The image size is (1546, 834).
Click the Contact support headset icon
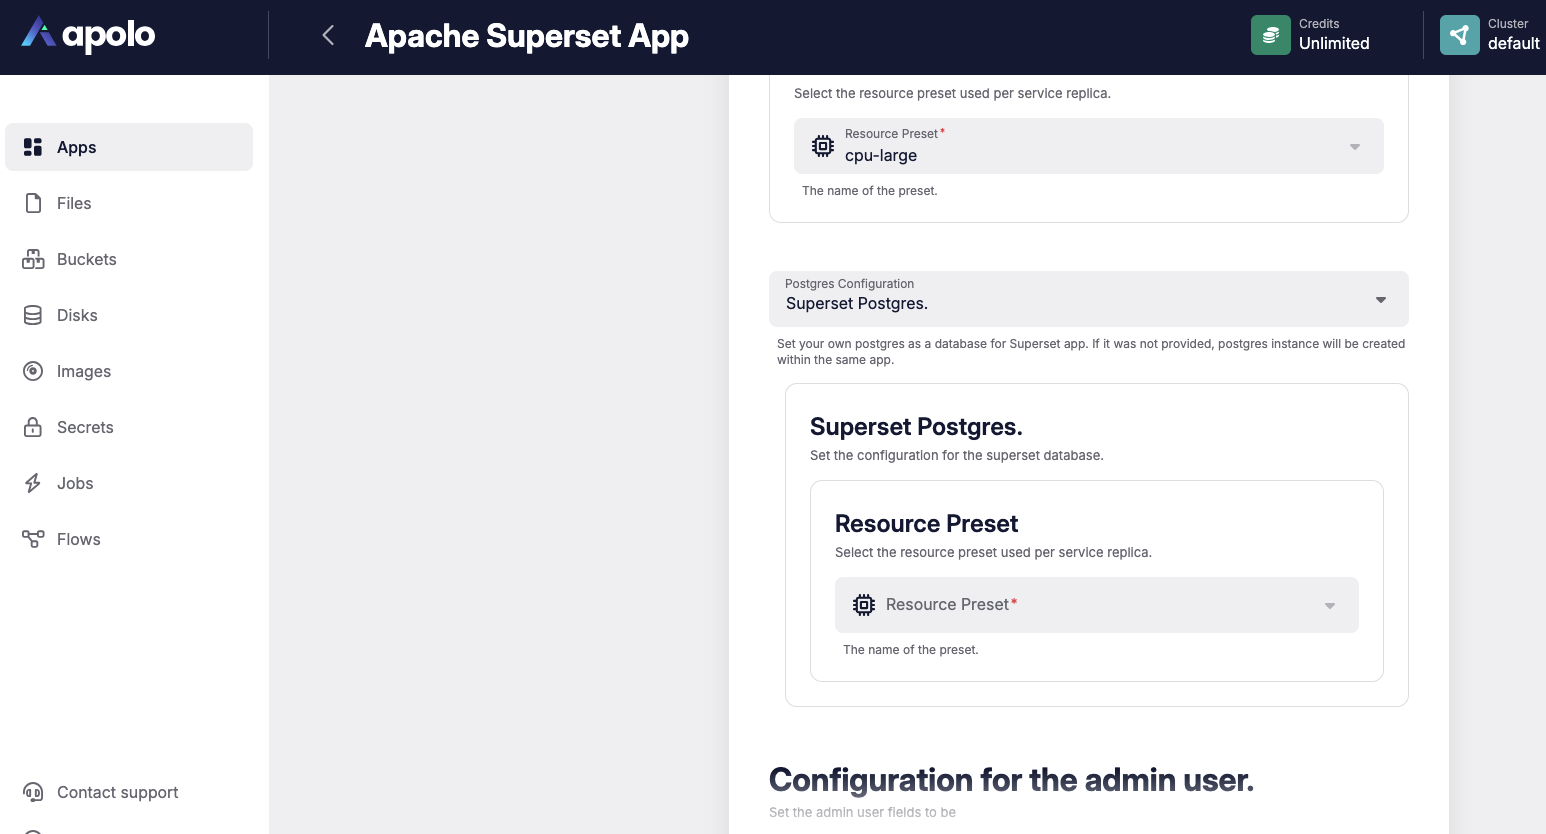pos(33,792)
